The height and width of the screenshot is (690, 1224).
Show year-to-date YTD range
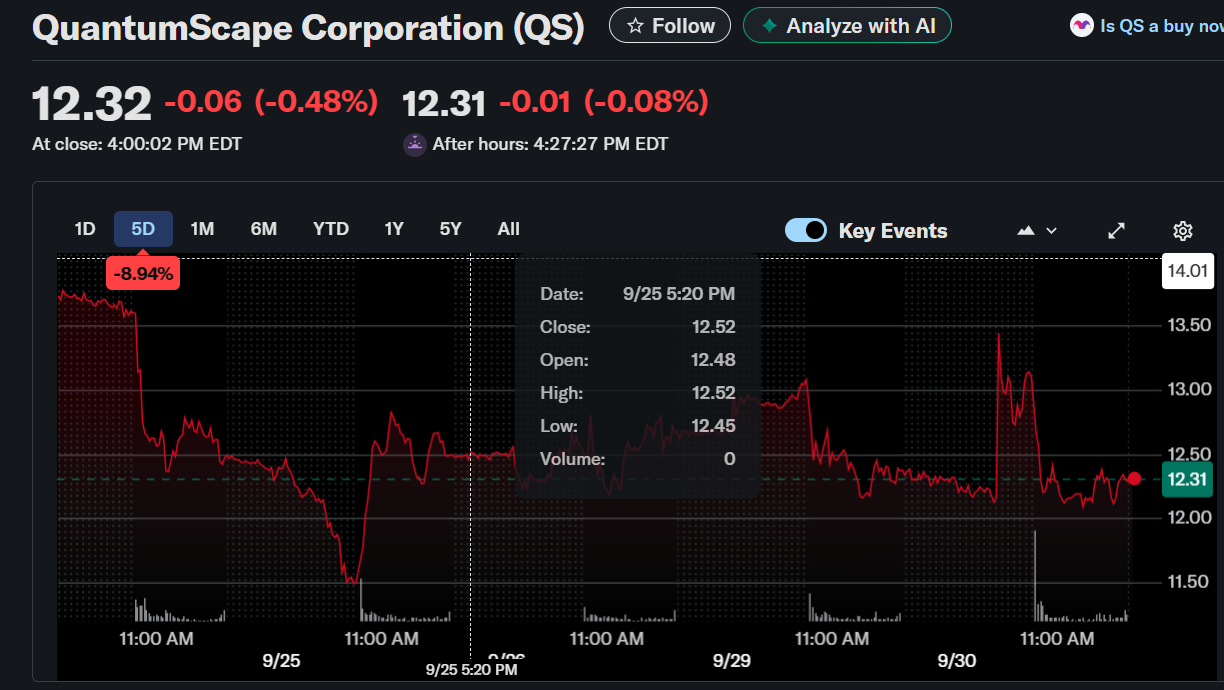click(331, 229)
